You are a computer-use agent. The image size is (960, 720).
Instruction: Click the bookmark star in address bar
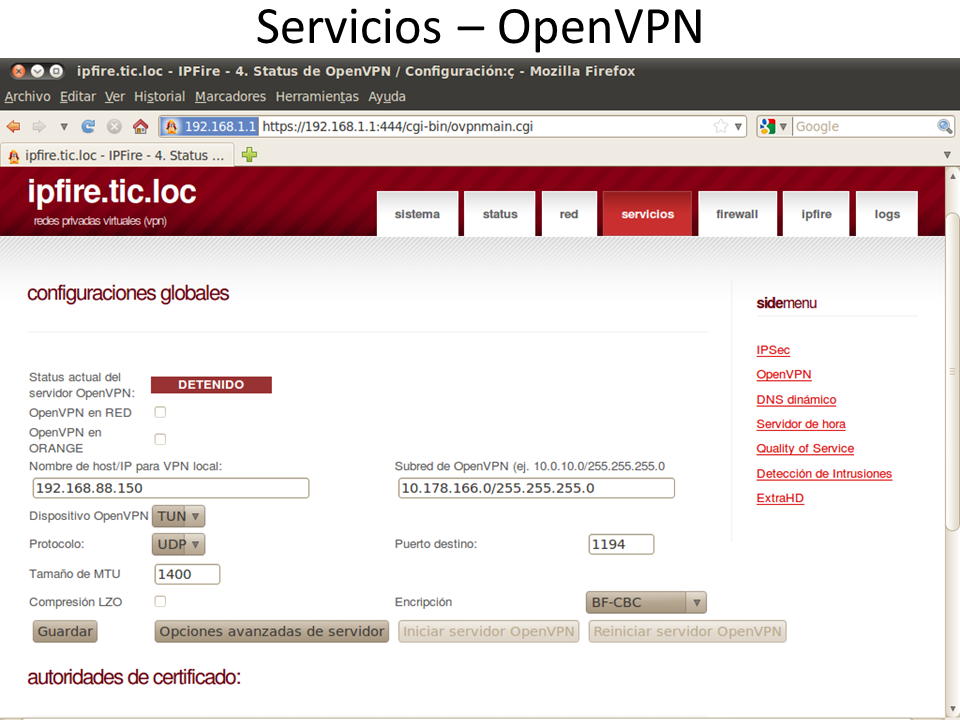721,127
